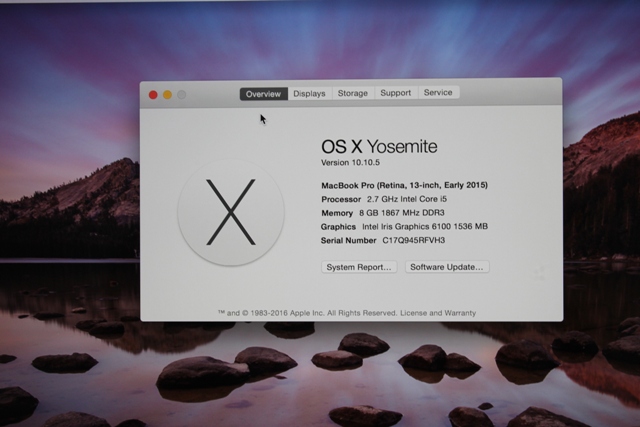Click the Apple copyright notice text
This screenshot has width=640, height=427.
click(307, 313)
